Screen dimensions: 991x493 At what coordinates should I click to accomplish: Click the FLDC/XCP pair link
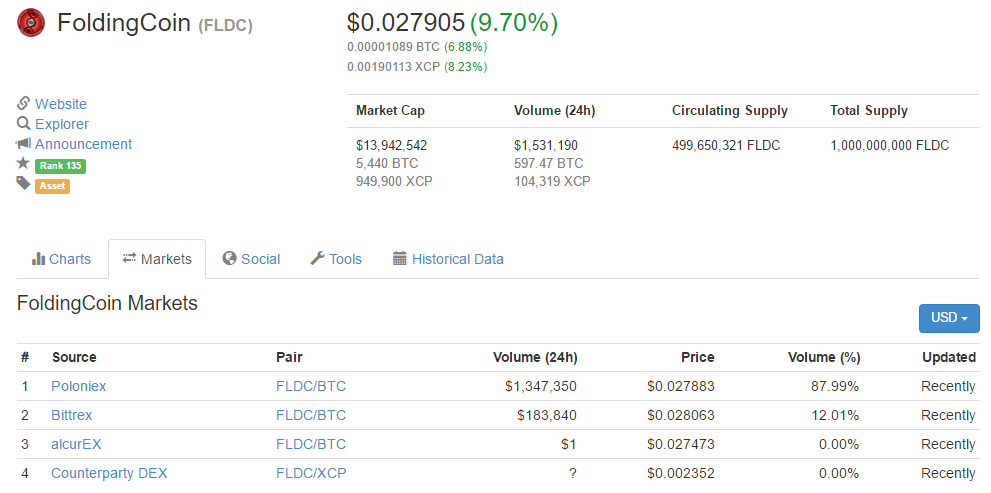point(311,473)
